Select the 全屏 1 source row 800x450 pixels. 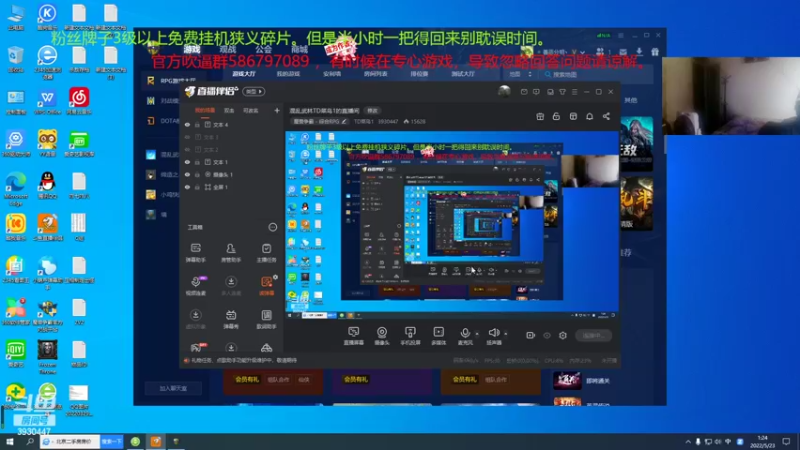tap(231, 187)
